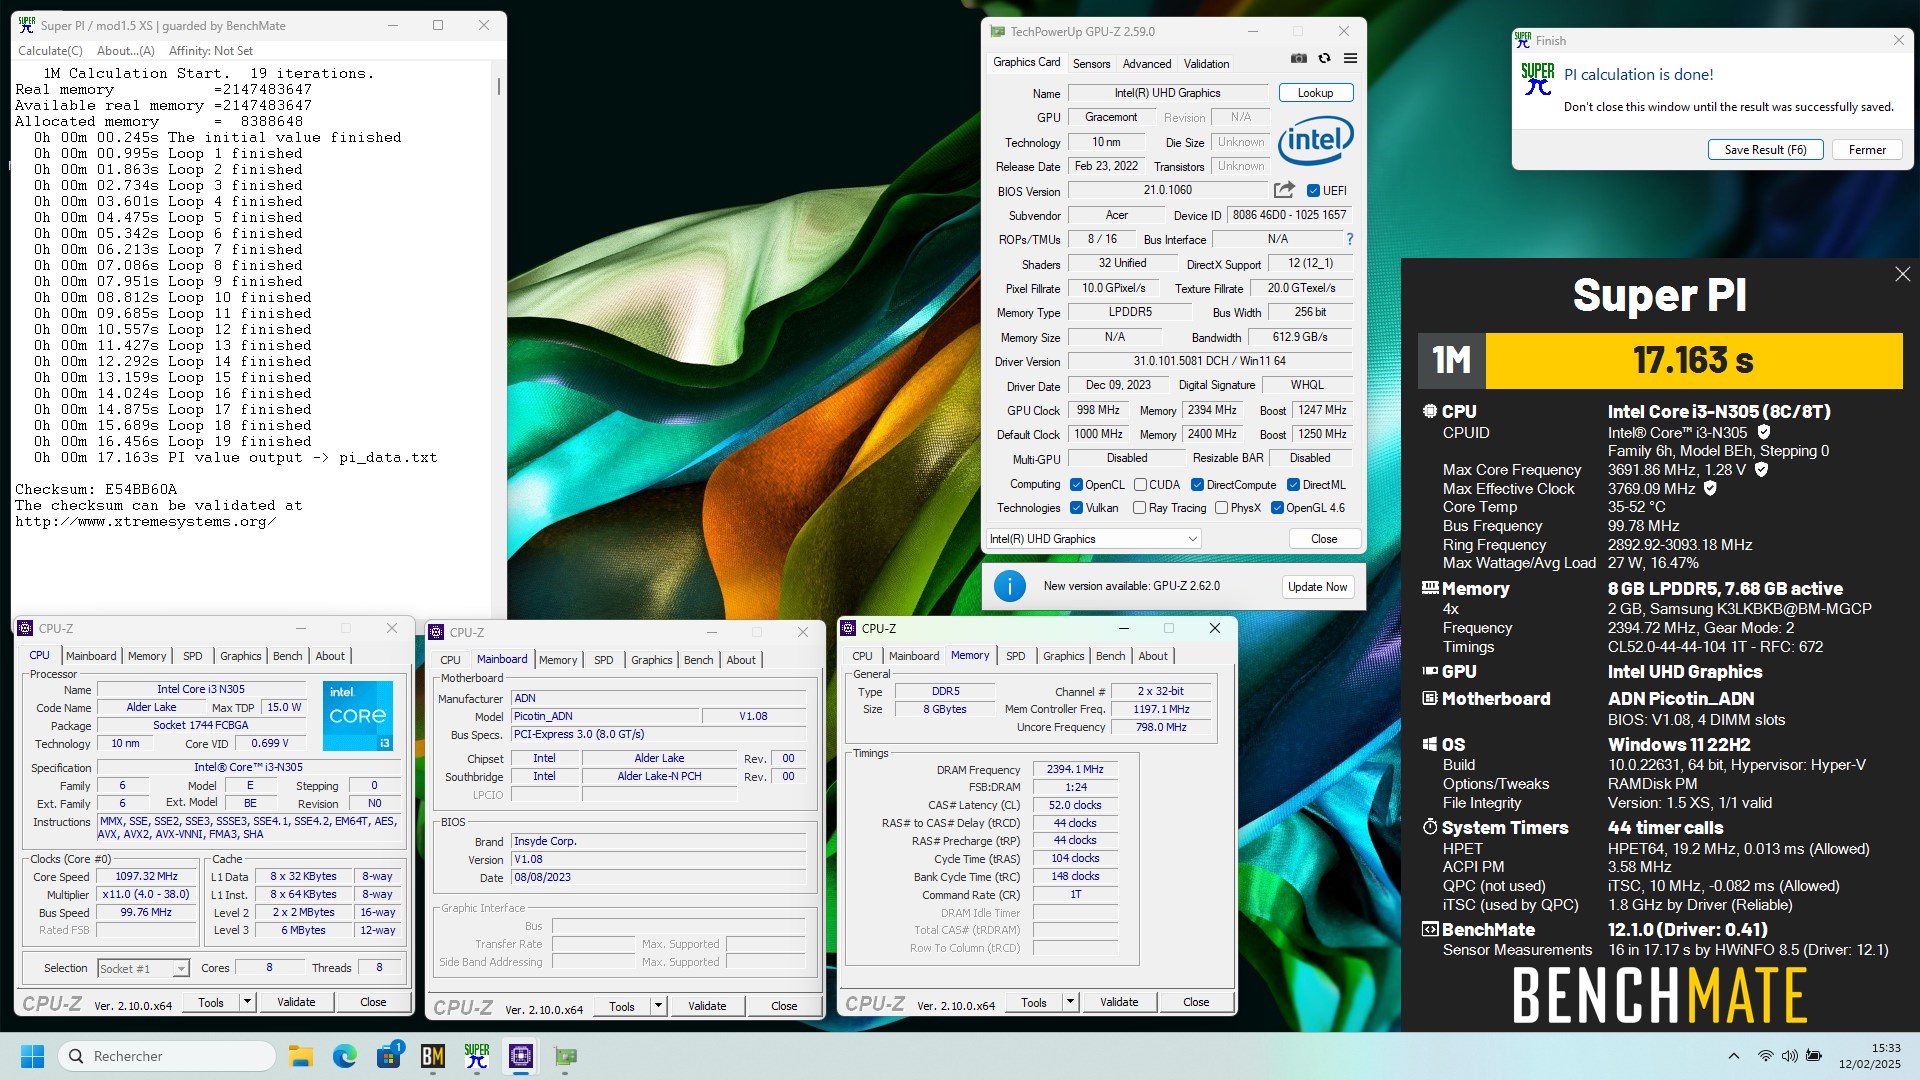Viewport: 1920px width, 1080px height.
Task: Click GPU-Z refresh icon
Action: click(x=1324, y=59)
